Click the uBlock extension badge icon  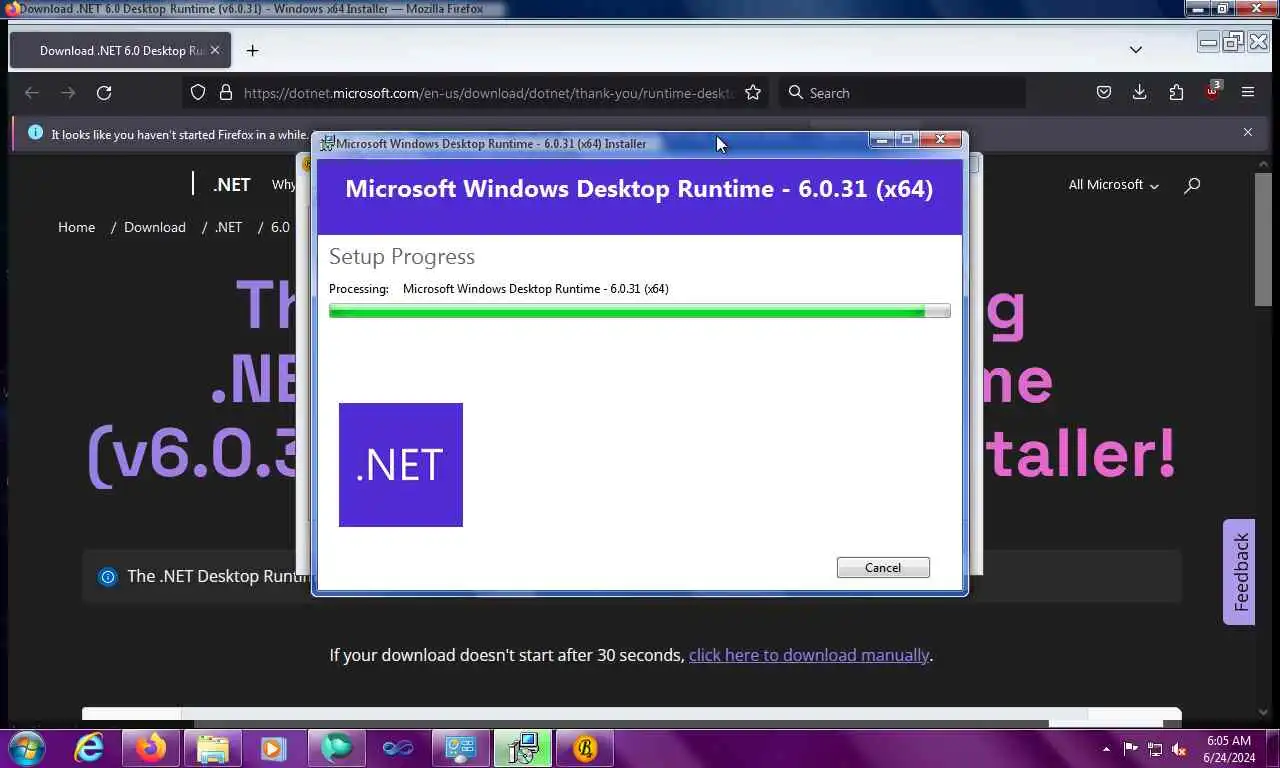pyautogui.click(x=1212, y=91)
